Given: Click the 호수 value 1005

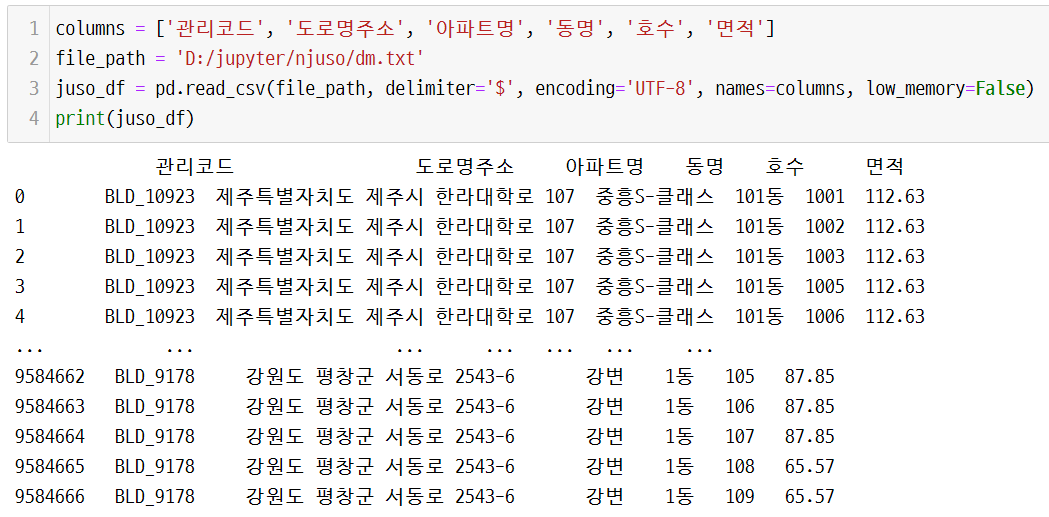Looking at the screenshot, I should coord(825,286).
